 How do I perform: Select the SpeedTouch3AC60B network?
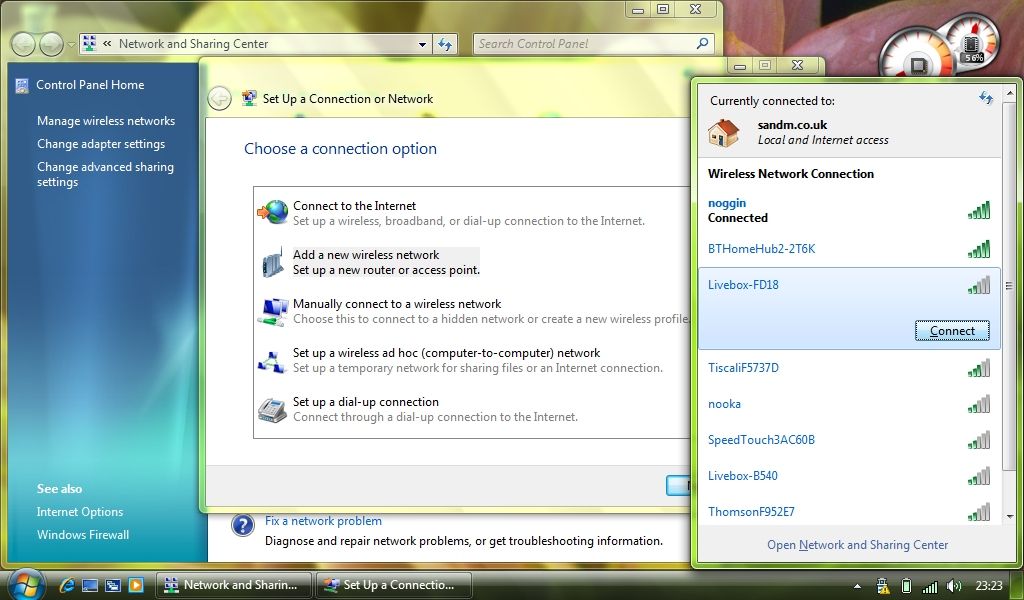coord(849,439)
